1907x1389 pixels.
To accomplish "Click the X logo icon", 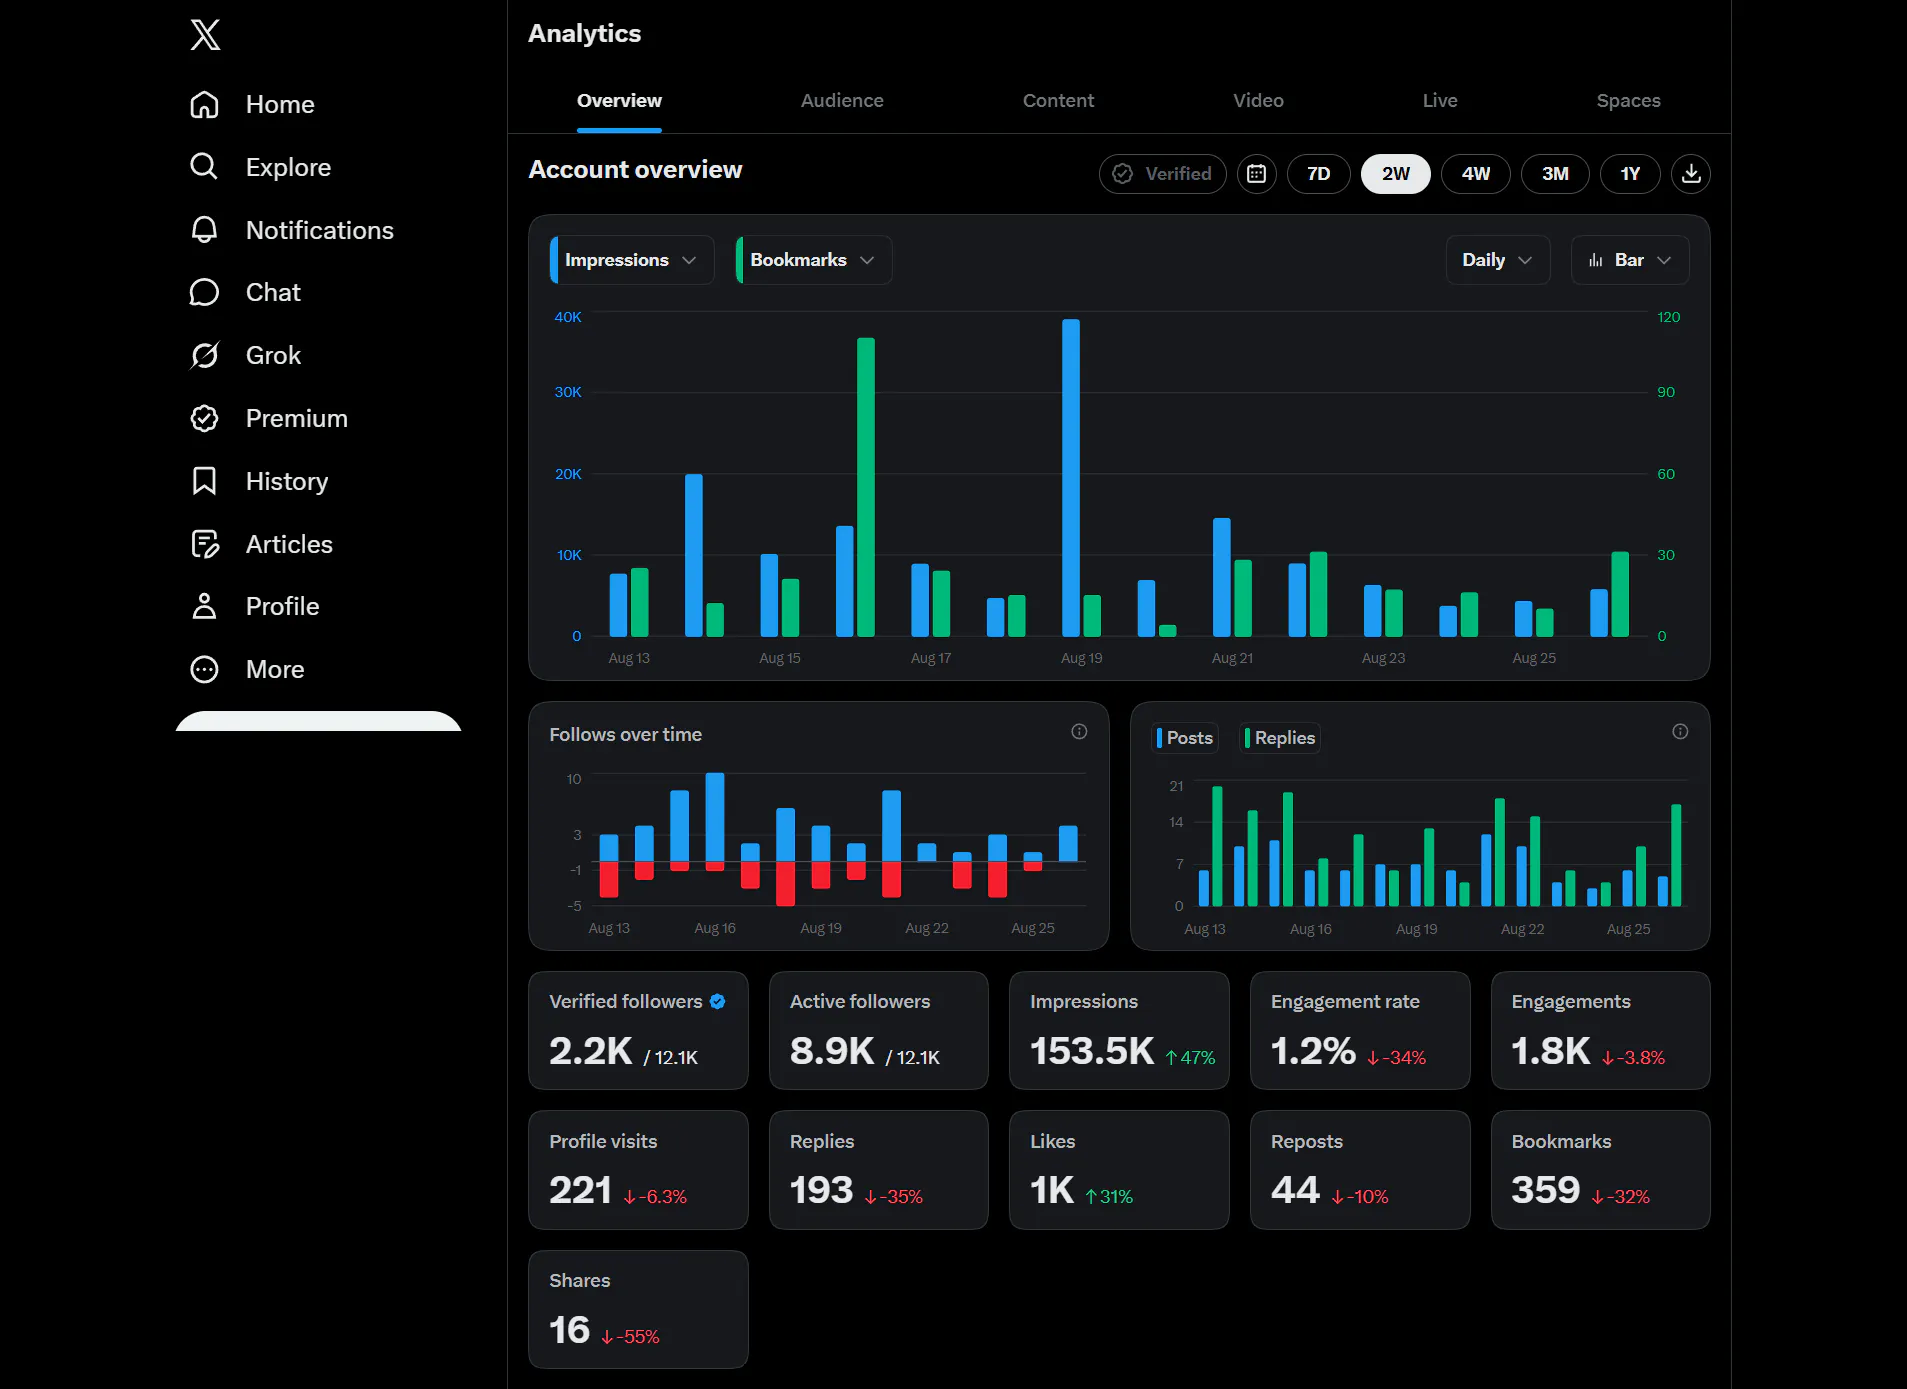I will click(x=205, y=35).
